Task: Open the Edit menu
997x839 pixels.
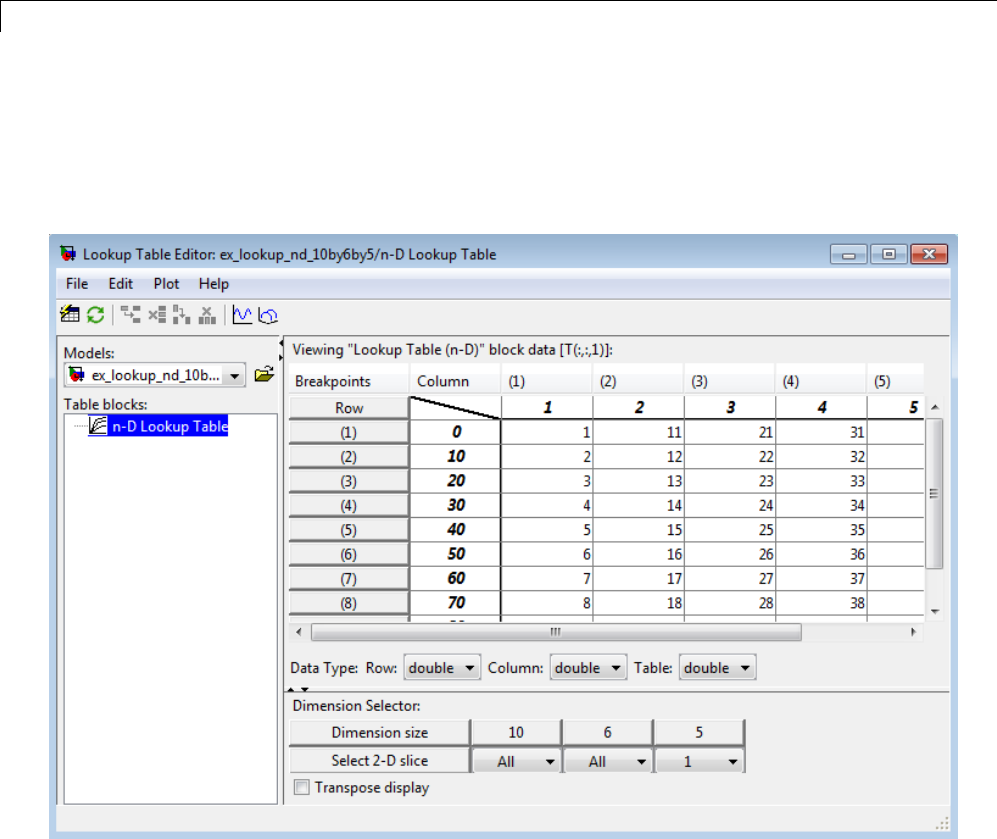Action: [120, 284]
